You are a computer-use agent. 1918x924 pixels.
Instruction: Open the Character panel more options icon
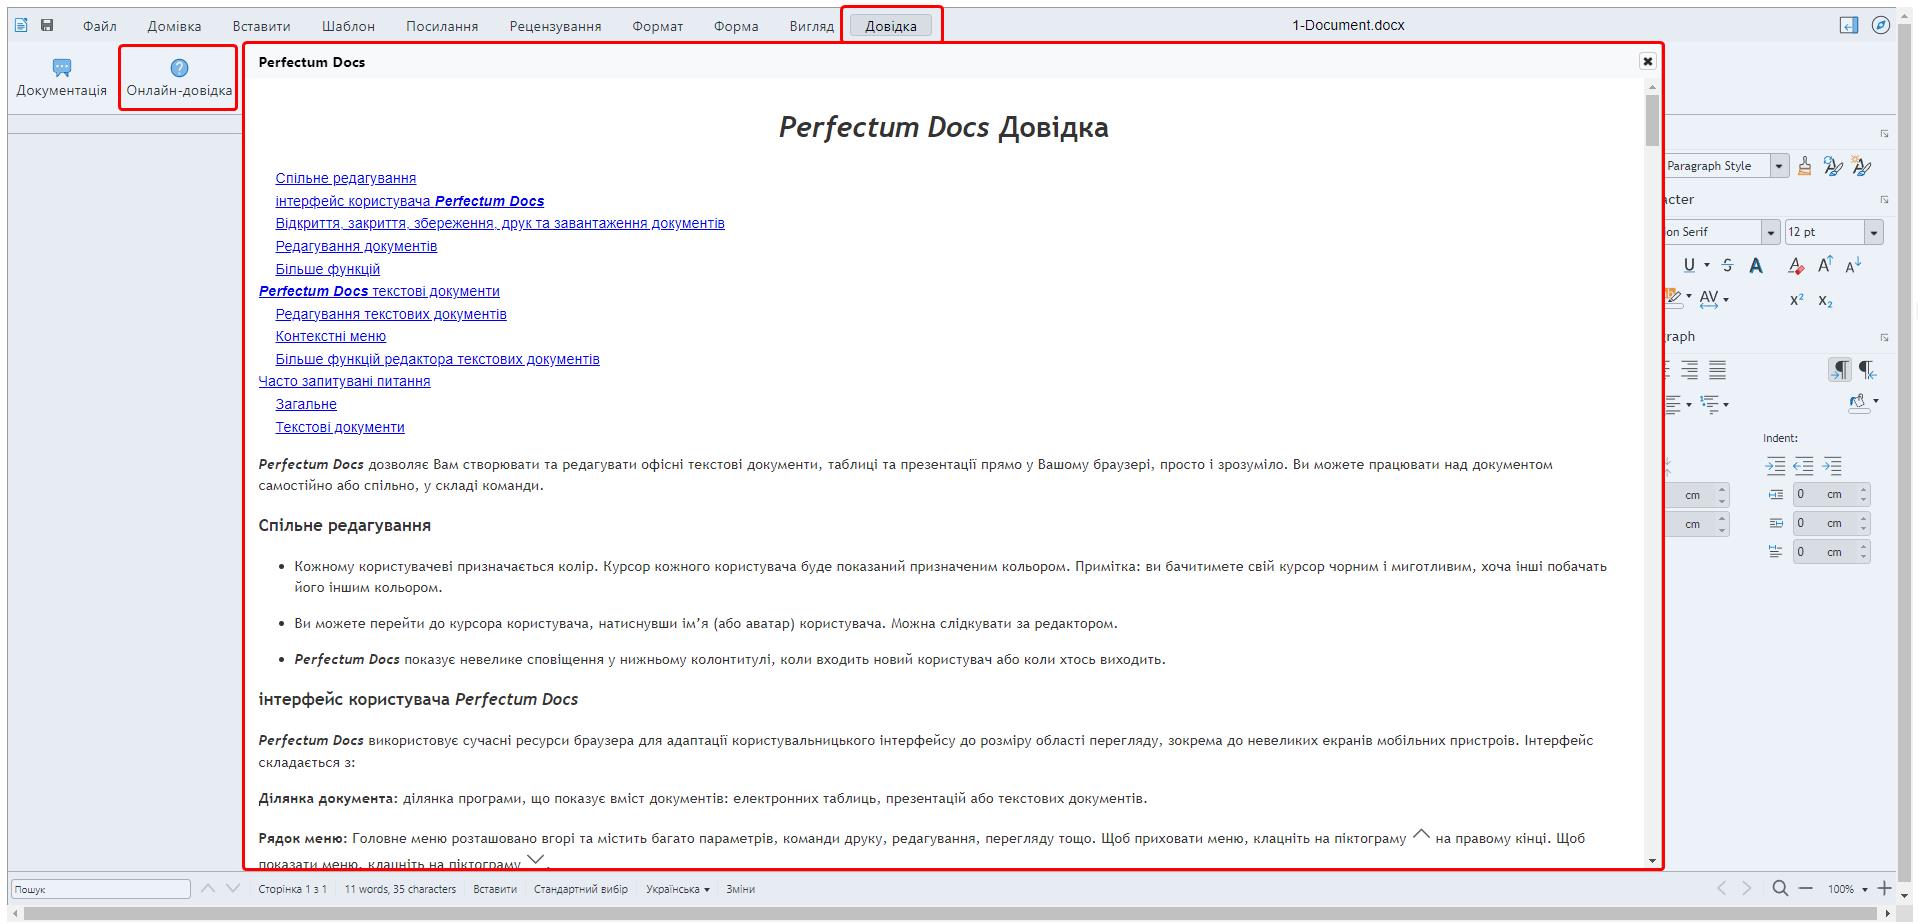click(1884, 200)
